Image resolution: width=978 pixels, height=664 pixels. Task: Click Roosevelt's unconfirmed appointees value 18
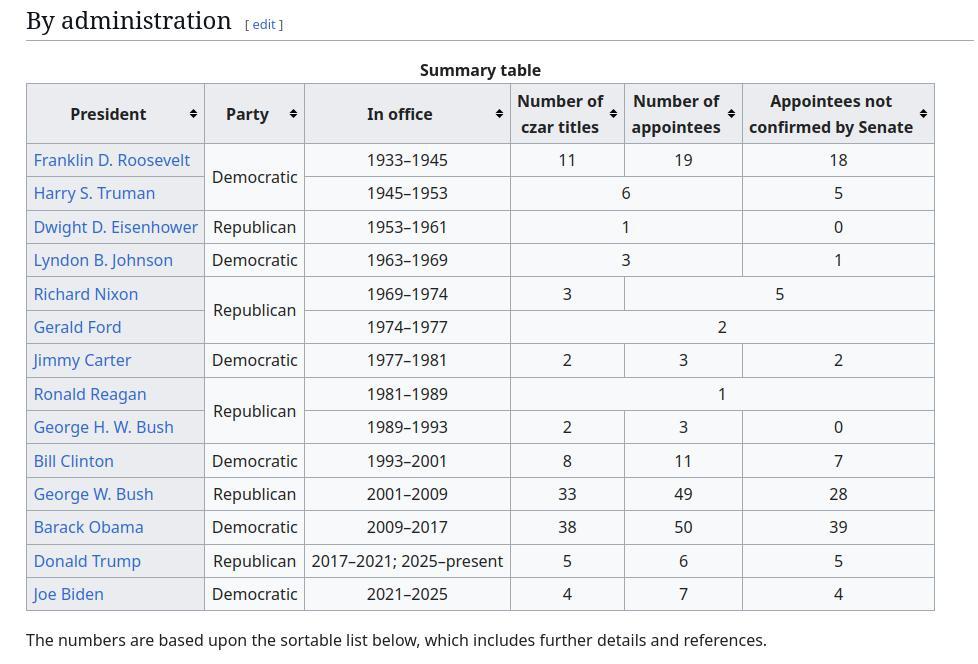[838, 160]
